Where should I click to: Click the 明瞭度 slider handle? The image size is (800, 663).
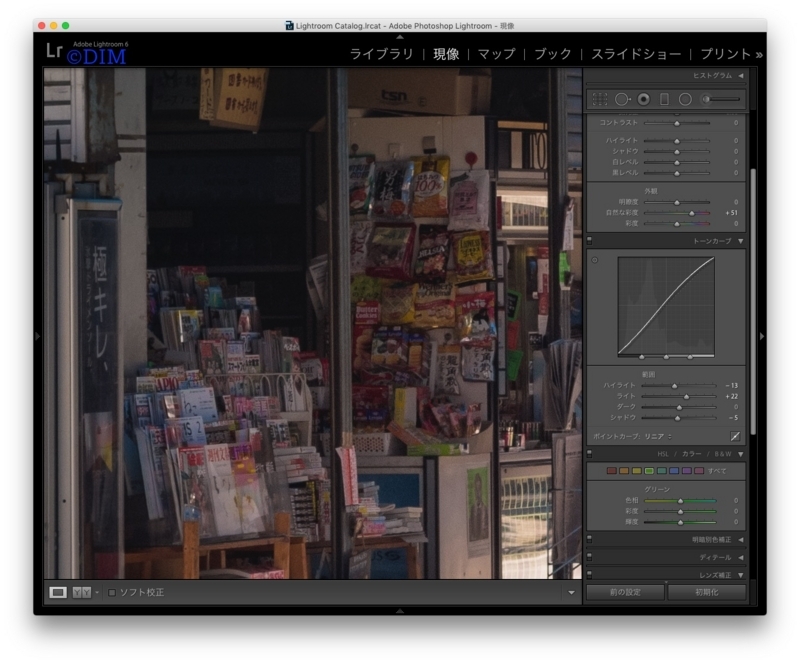[x=677, y=202]
